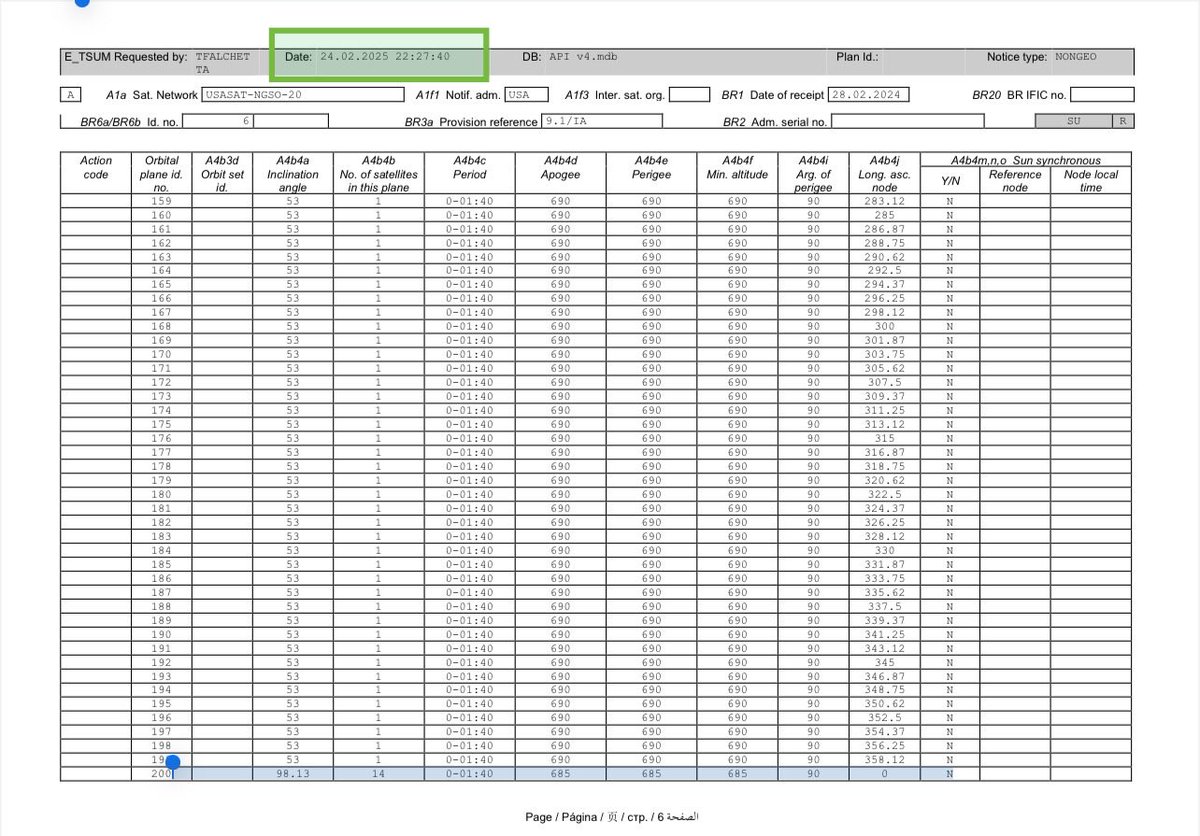Image resolution: width=1200 pixels, height=836 pixels.
Task: Click the empty Adm. serial no. field
Action: tap(908, 121)
